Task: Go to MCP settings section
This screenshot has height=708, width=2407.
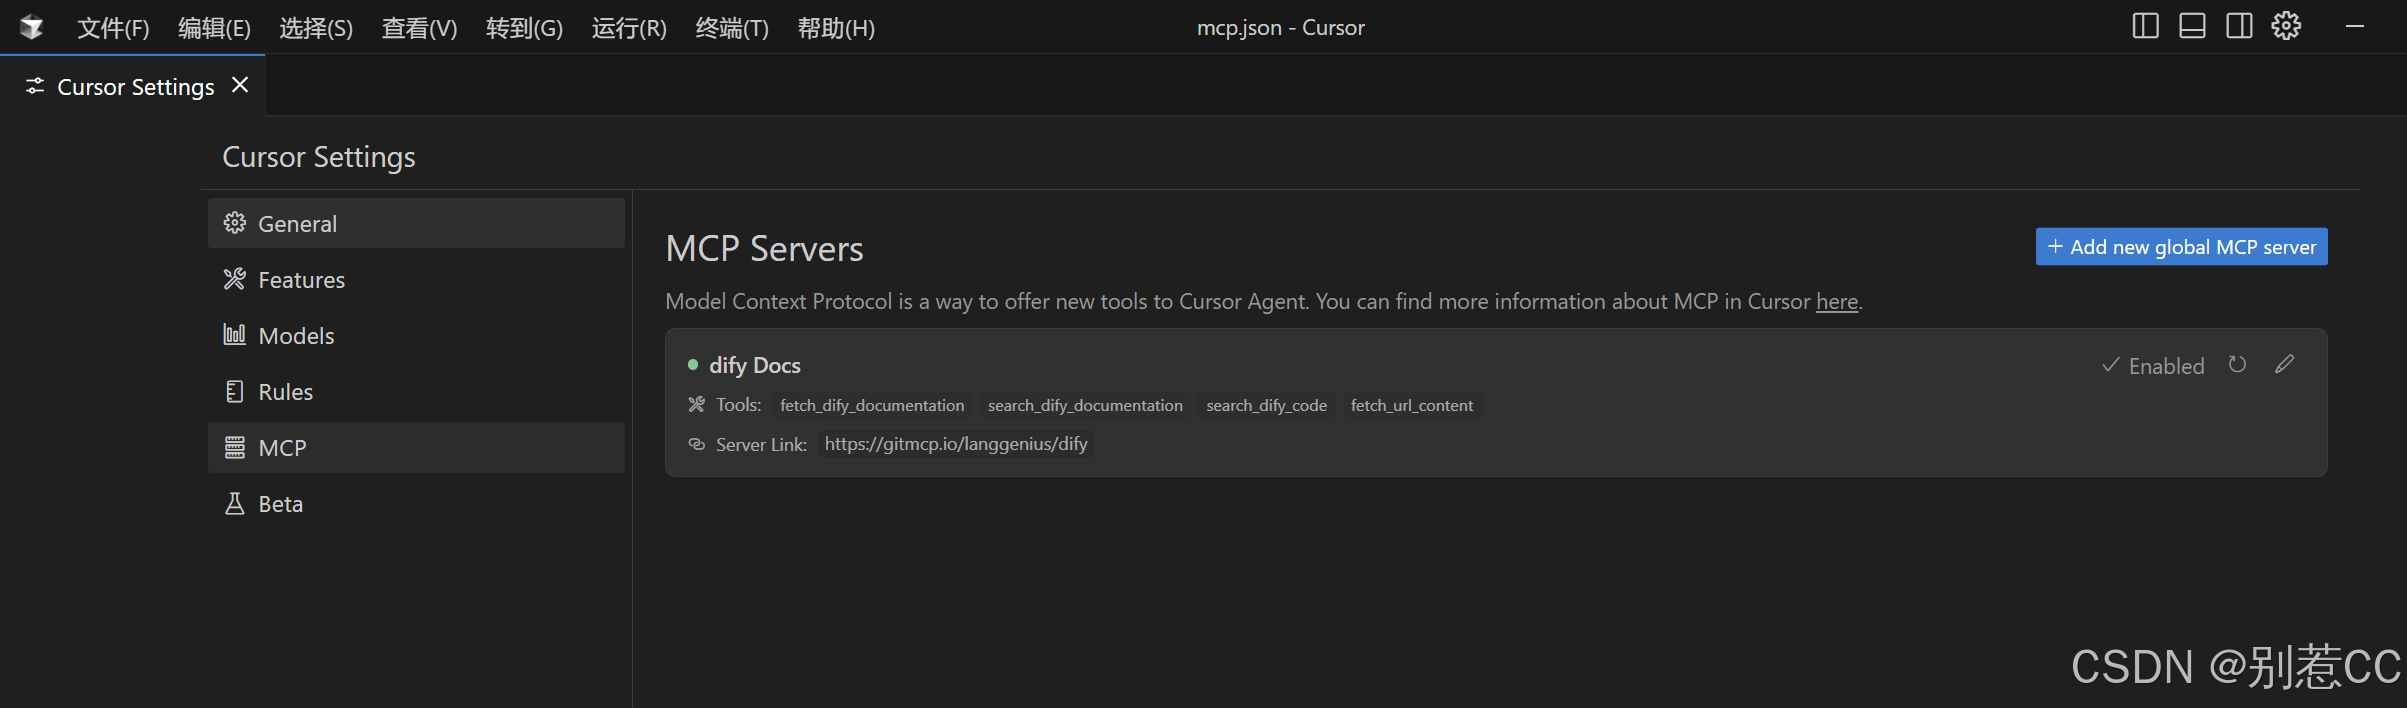Action: pos(416,447)
